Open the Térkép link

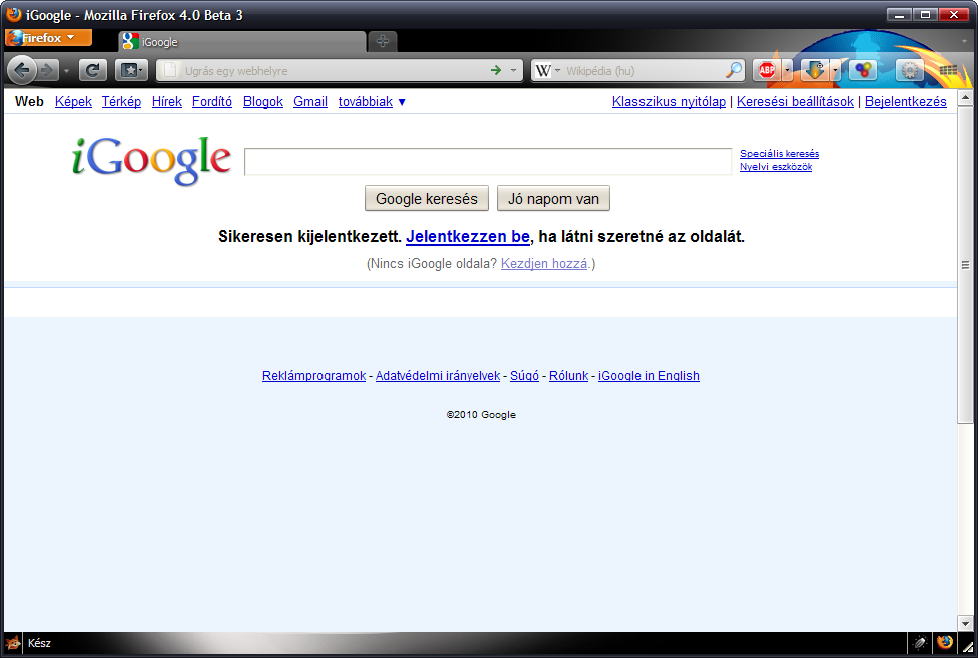[121, 101]
